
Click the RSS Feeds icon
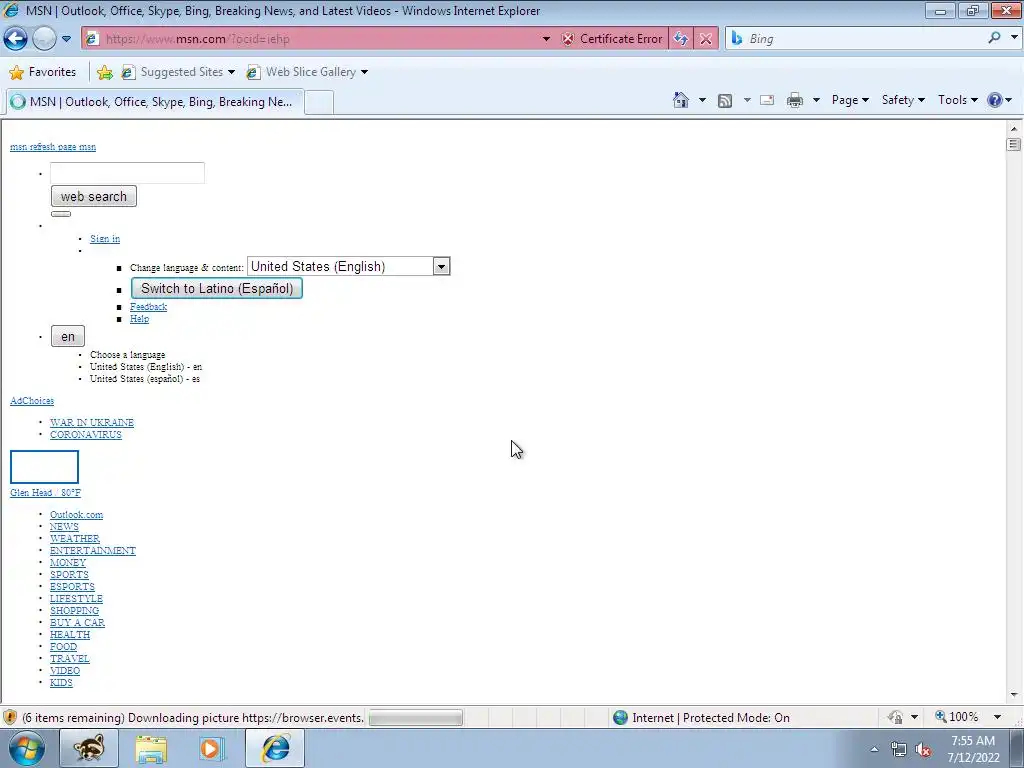tap(725, 101)
